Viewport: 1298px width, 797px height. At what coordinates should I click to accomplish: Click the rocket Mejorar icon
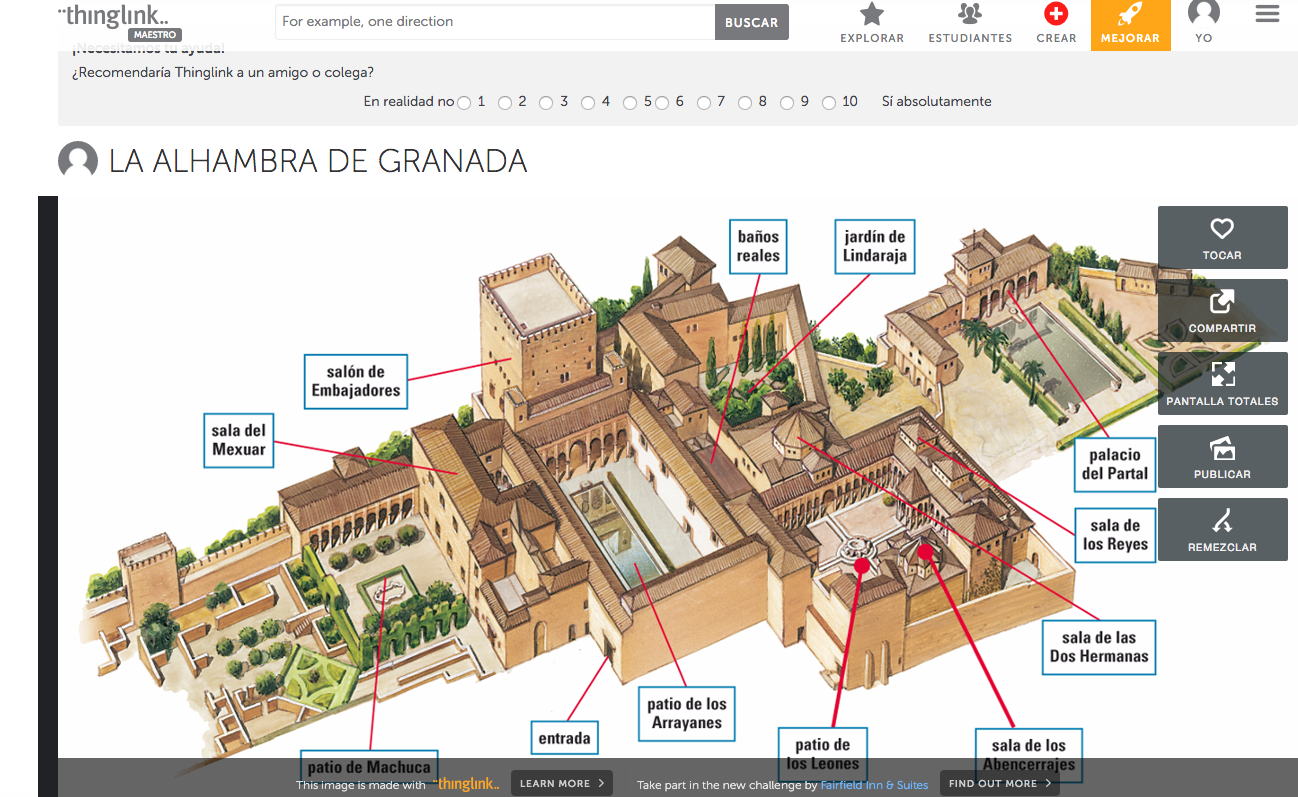[1130, 14]
